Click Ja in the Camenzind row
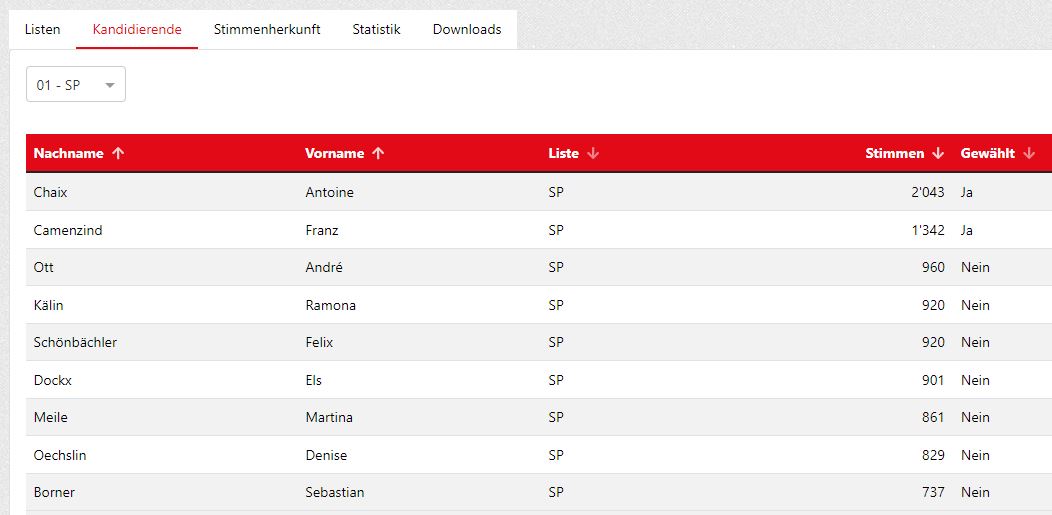 point(967,230)
